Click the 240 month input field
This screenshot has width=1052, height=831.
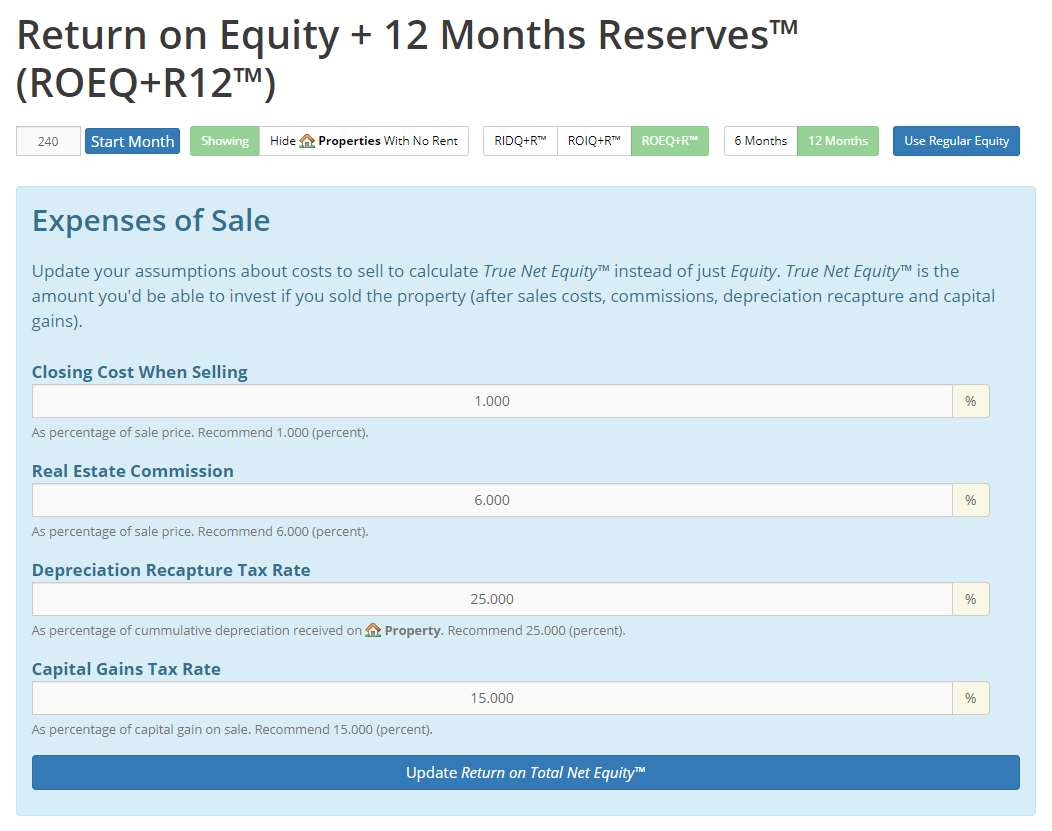[x=47, y=140]
